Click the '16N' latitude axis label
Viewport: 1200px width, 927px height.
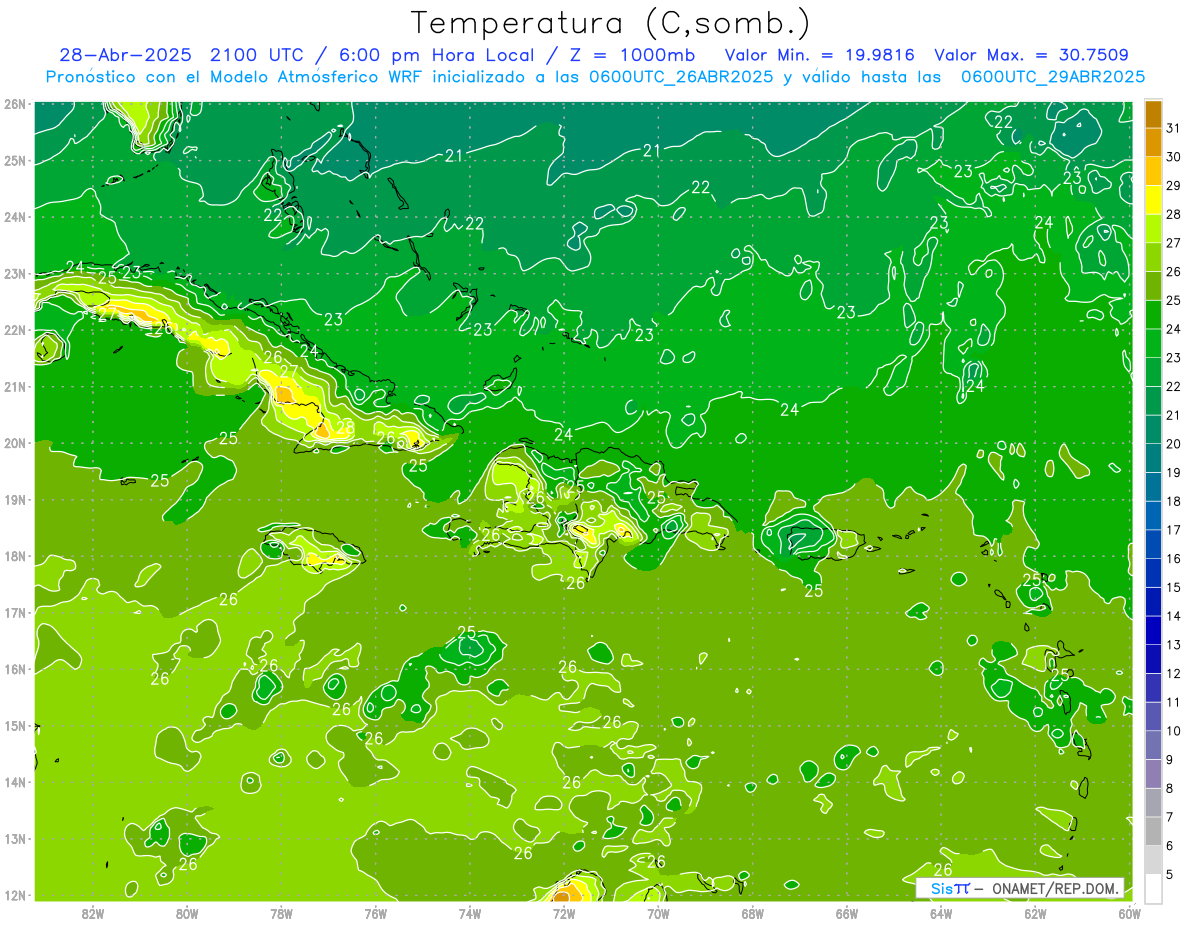(16, 669)
